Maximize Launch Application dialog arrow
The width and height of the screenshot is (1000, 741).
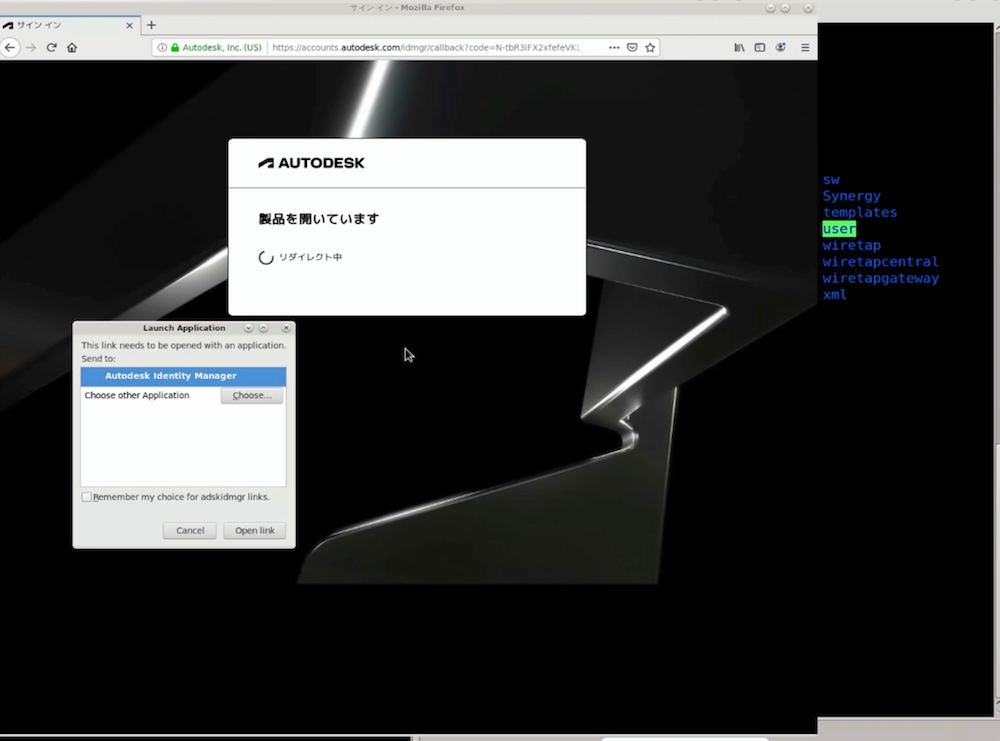pos(263,328)
